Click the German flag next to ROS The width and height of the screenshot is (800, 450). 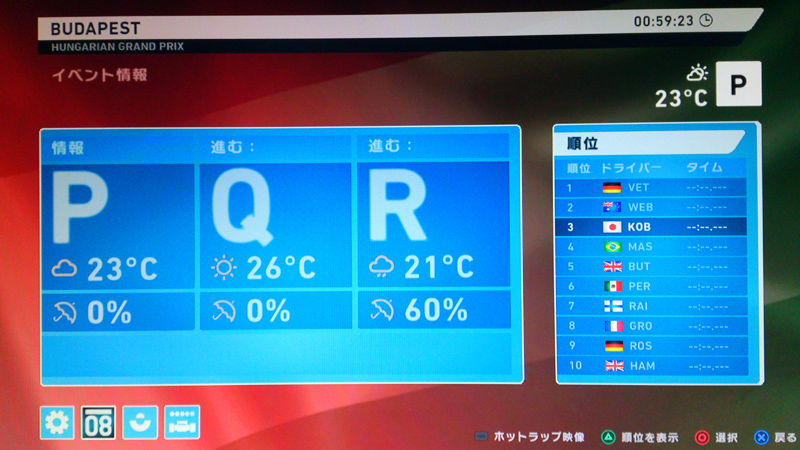(x=614, y=346)
